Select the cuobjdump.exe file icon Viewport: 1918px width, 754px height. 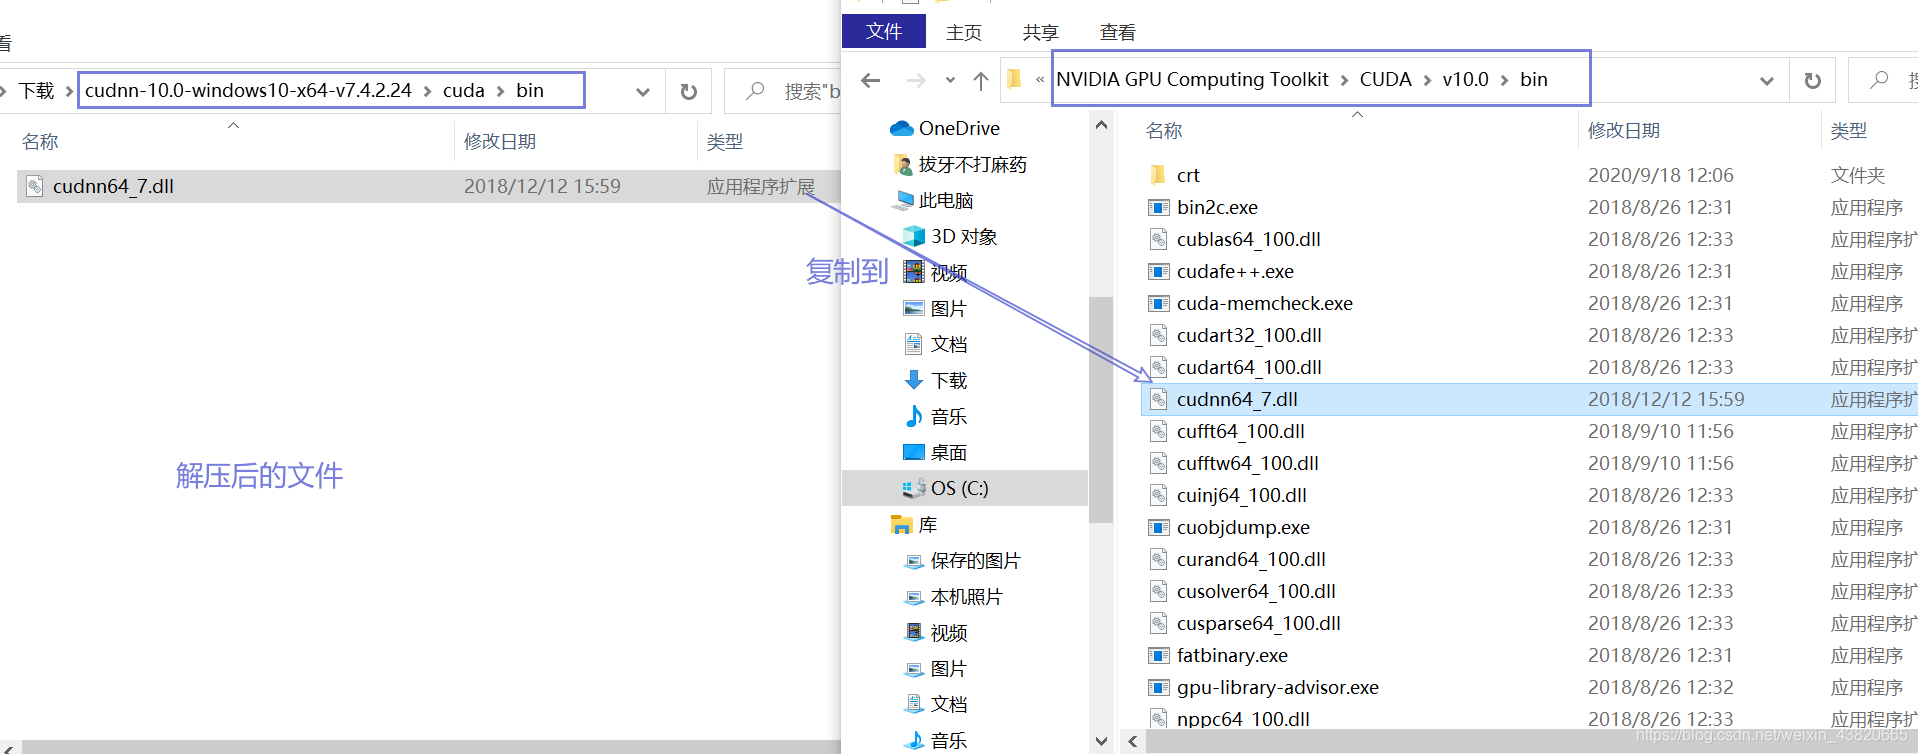[x=1158, y=527]
